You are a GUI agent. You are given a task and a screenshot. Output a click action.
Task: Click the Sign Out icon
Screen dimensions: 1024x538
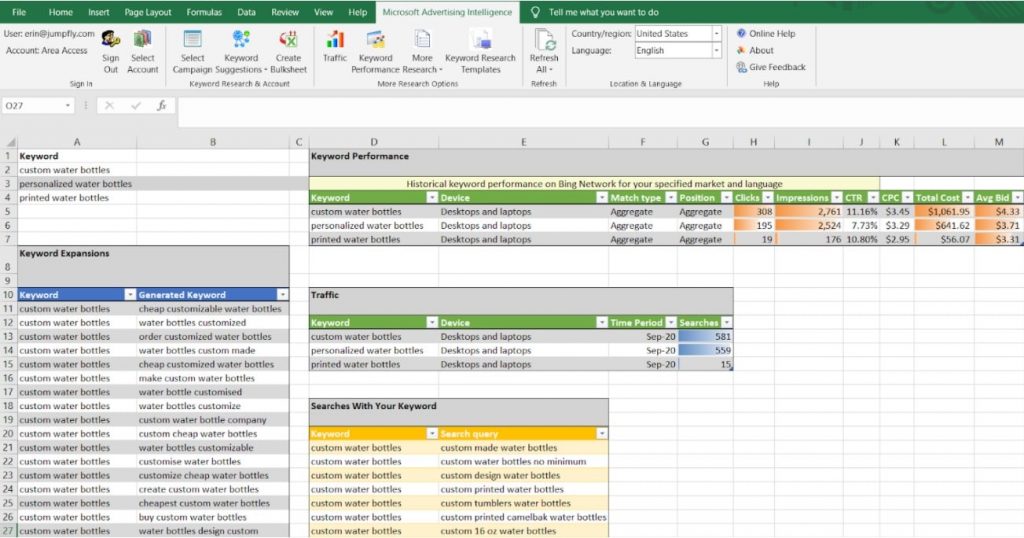click(111, 40)
